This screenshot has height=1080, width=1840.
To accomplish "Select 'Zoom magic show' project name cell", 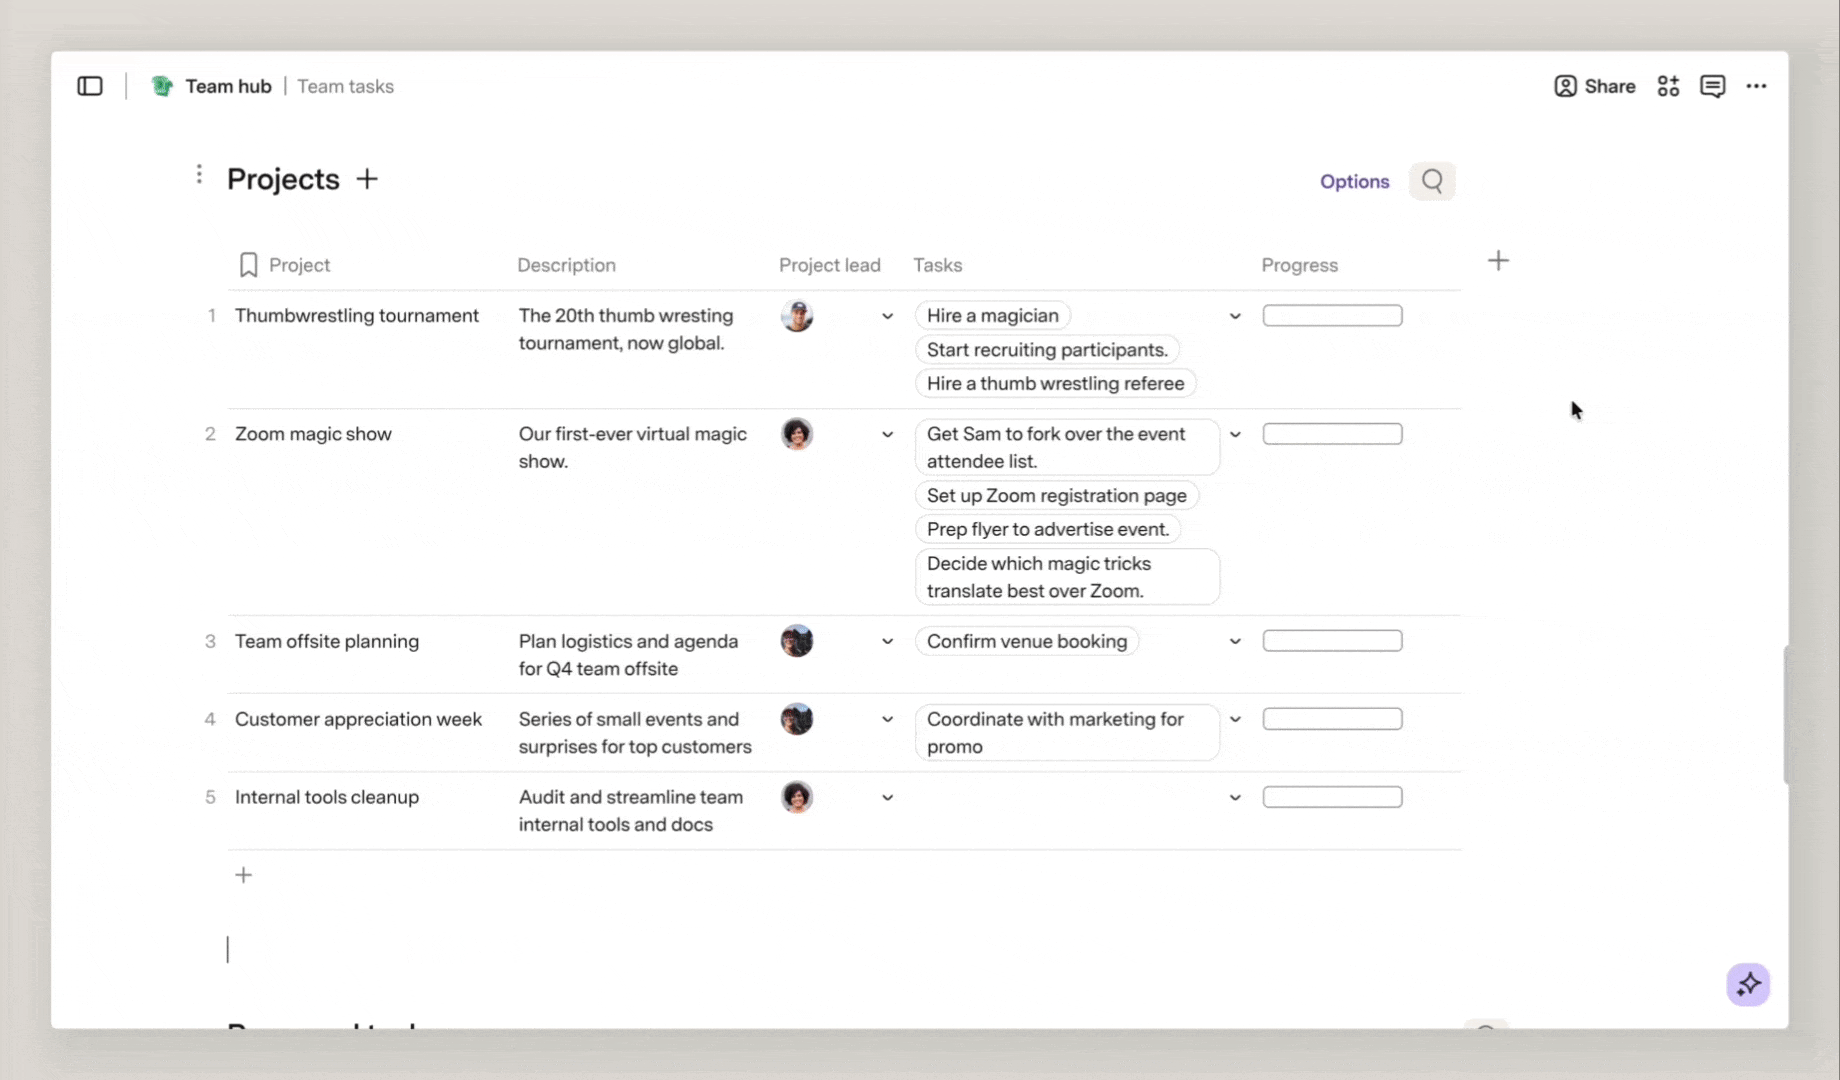I will (313, 434).
